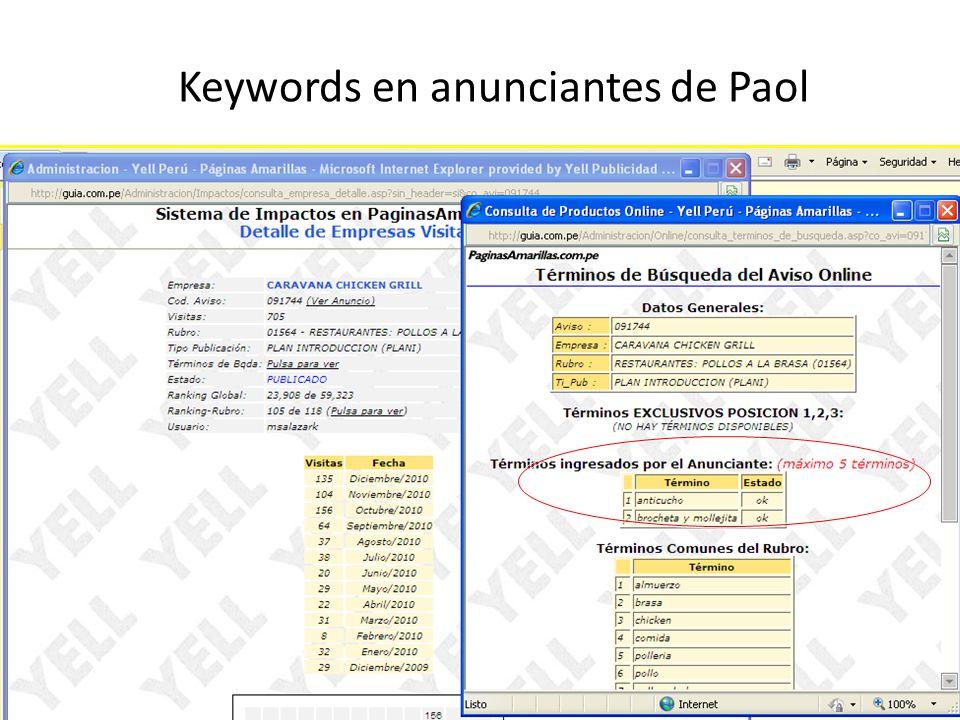Open dropdown arrow beside security status icon
Viewport: 960px width, 720px height.
pos(852,705)
